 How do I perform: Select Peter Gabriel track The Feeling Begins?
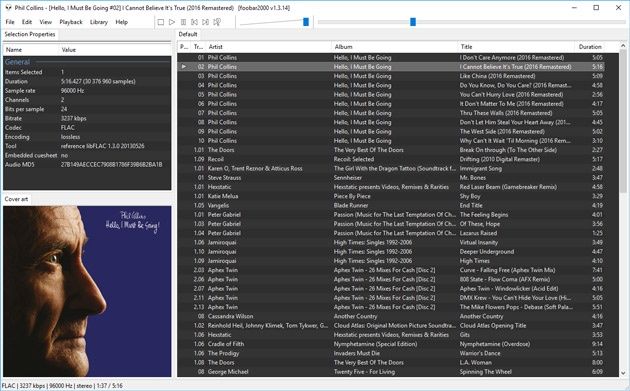[x=391, y=215]
